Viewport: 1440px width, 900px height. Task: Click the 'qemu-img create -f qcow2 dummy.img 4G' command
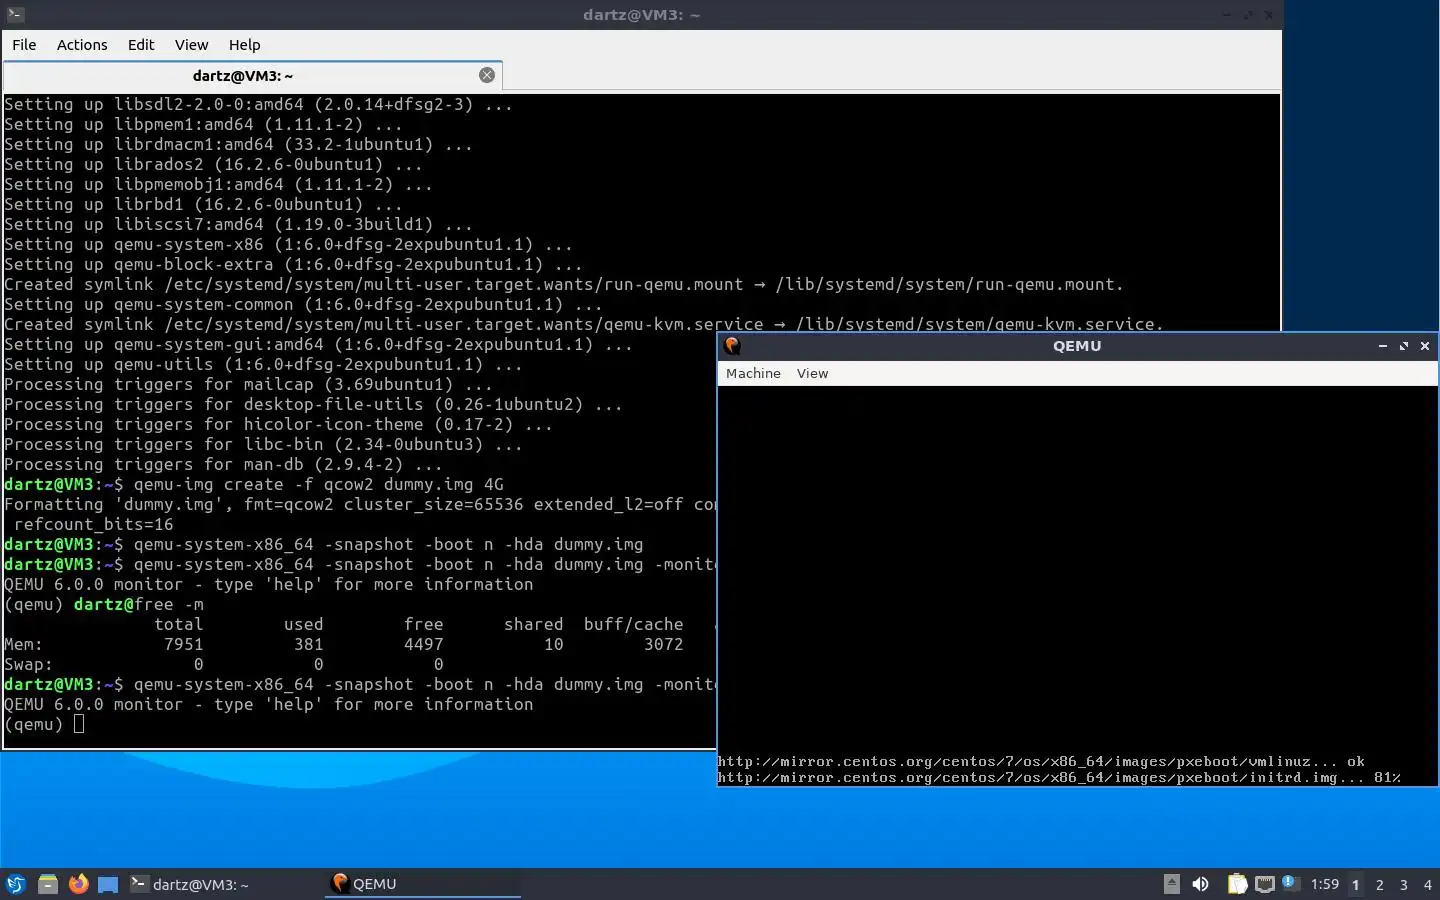[319, 484]
